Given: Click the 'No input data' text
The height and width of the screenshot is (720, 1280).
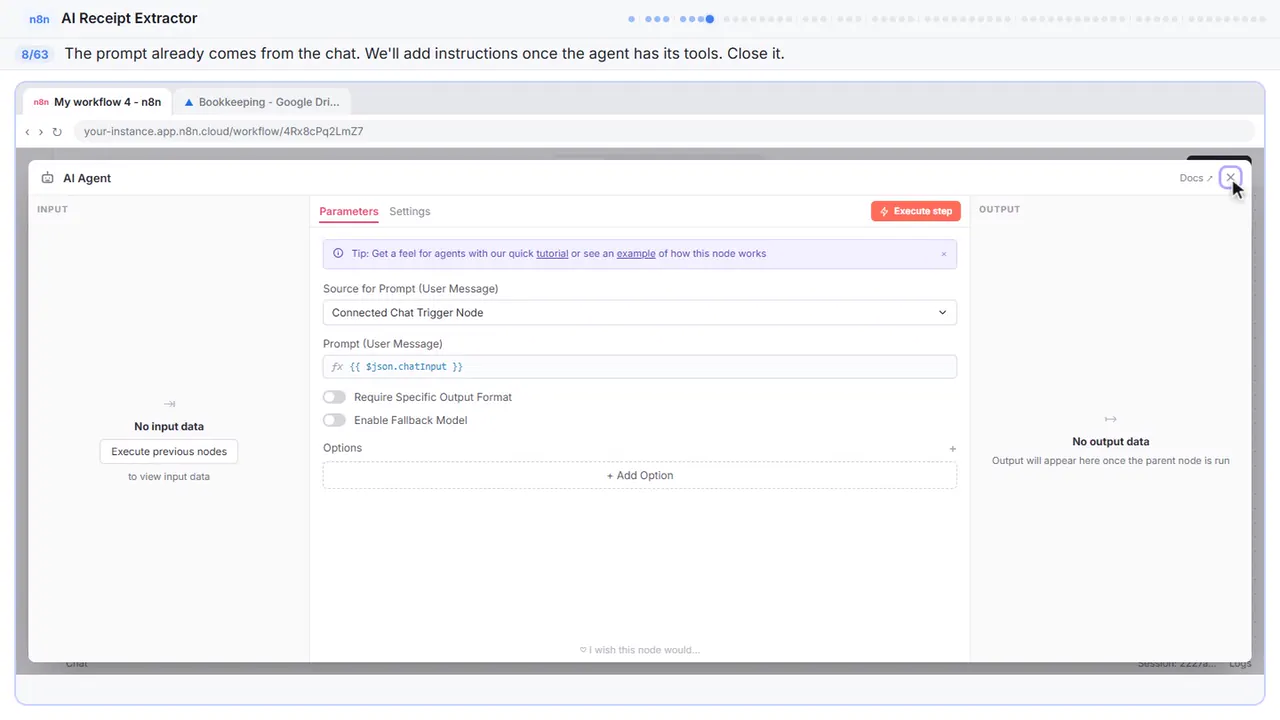Looking at the screenshot, I should click(169, 427).
